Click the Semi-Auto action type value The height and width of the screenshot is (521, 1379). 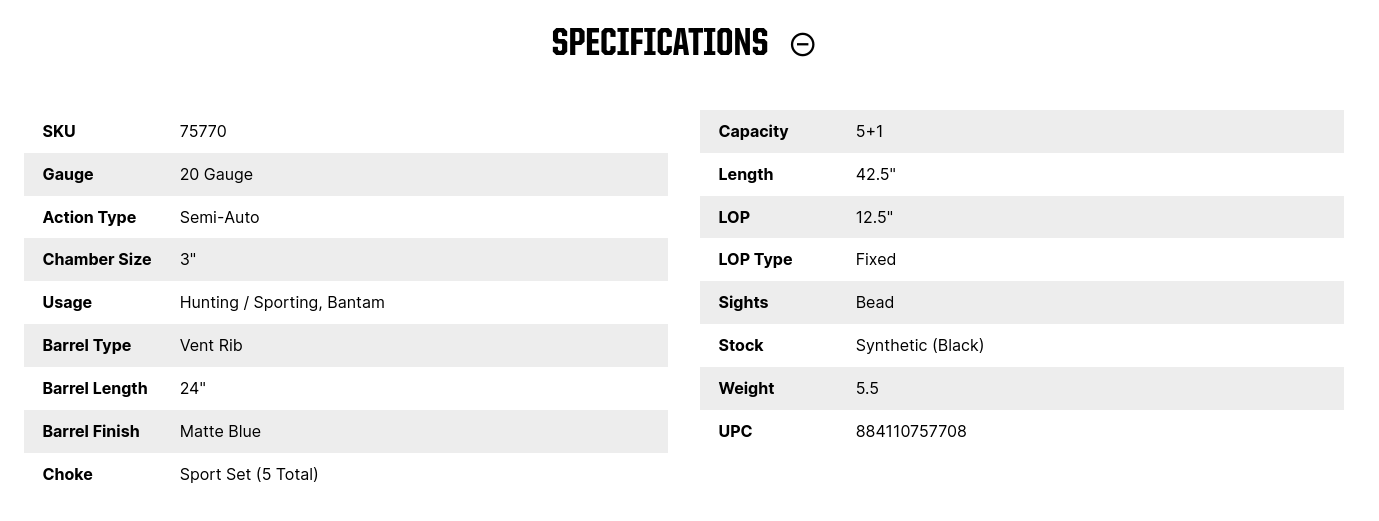tap(219, 217)
